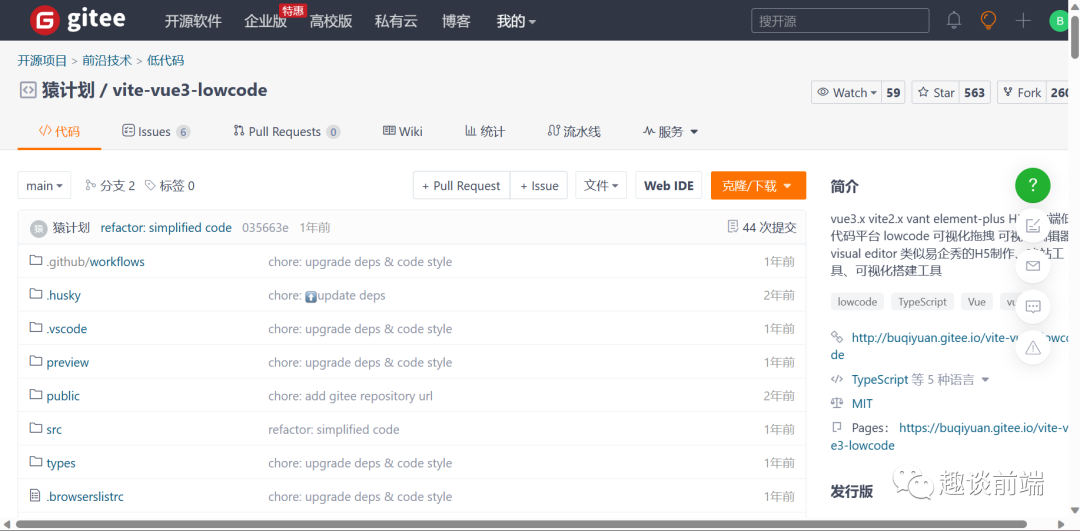Open the 文件 dropdown
This screenshot has height=531, width=1080.
coord(601,185)
